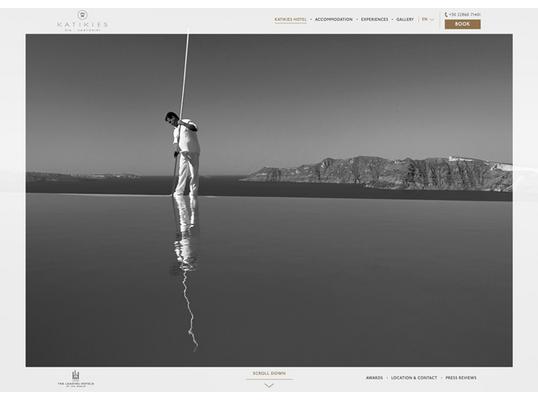538x400 pixels.
Task: Open the Location & Contact link
Action: (414, 378)
